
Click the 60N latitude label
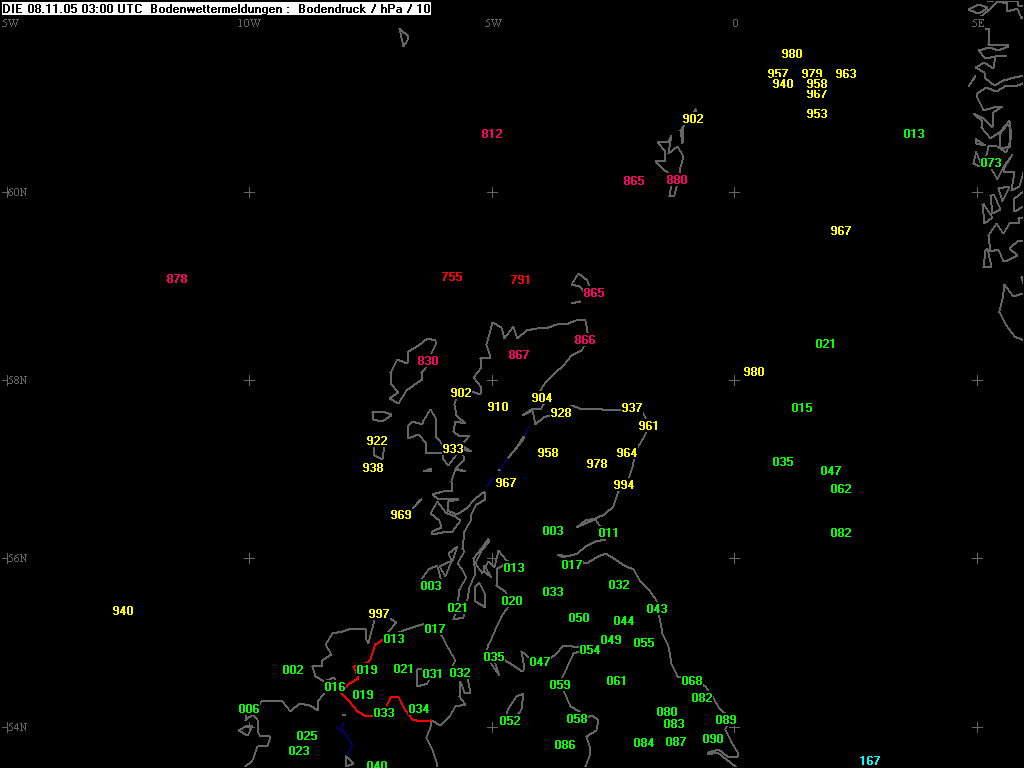click(x=16, y=192)
